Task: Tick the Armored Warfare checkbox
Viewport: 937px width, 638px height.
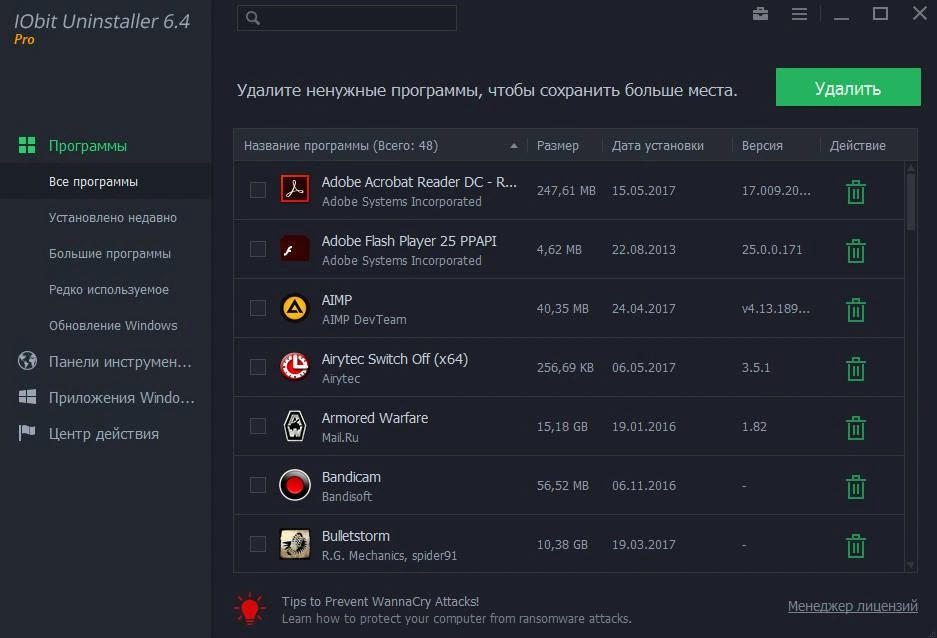Action: coord(258,426)
